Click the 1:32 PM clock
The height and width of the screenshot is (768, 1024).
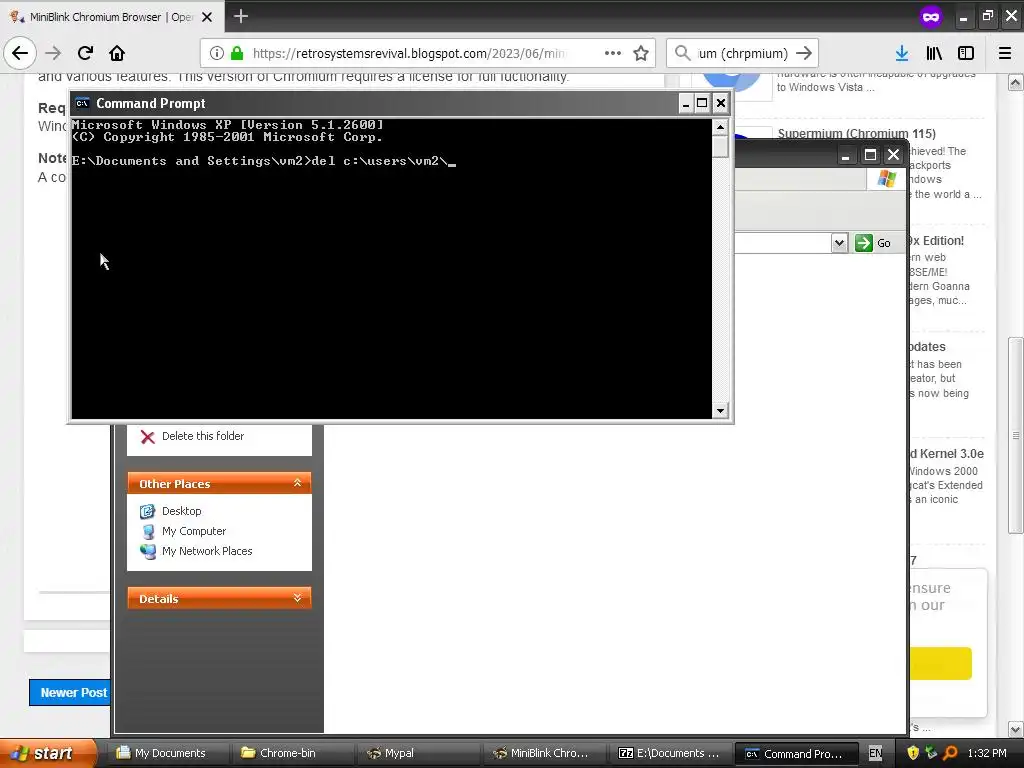(x=987, y=753)
